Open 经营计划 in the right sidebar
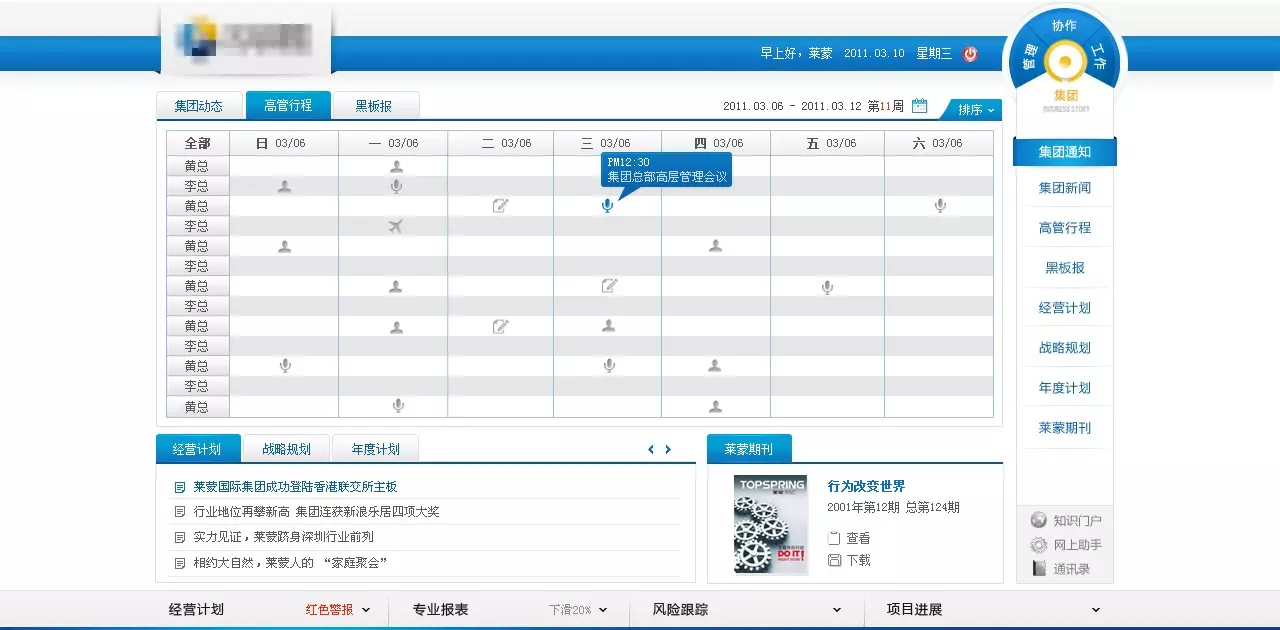The height and width of the screenshot is (630, 1280). 1065,308
